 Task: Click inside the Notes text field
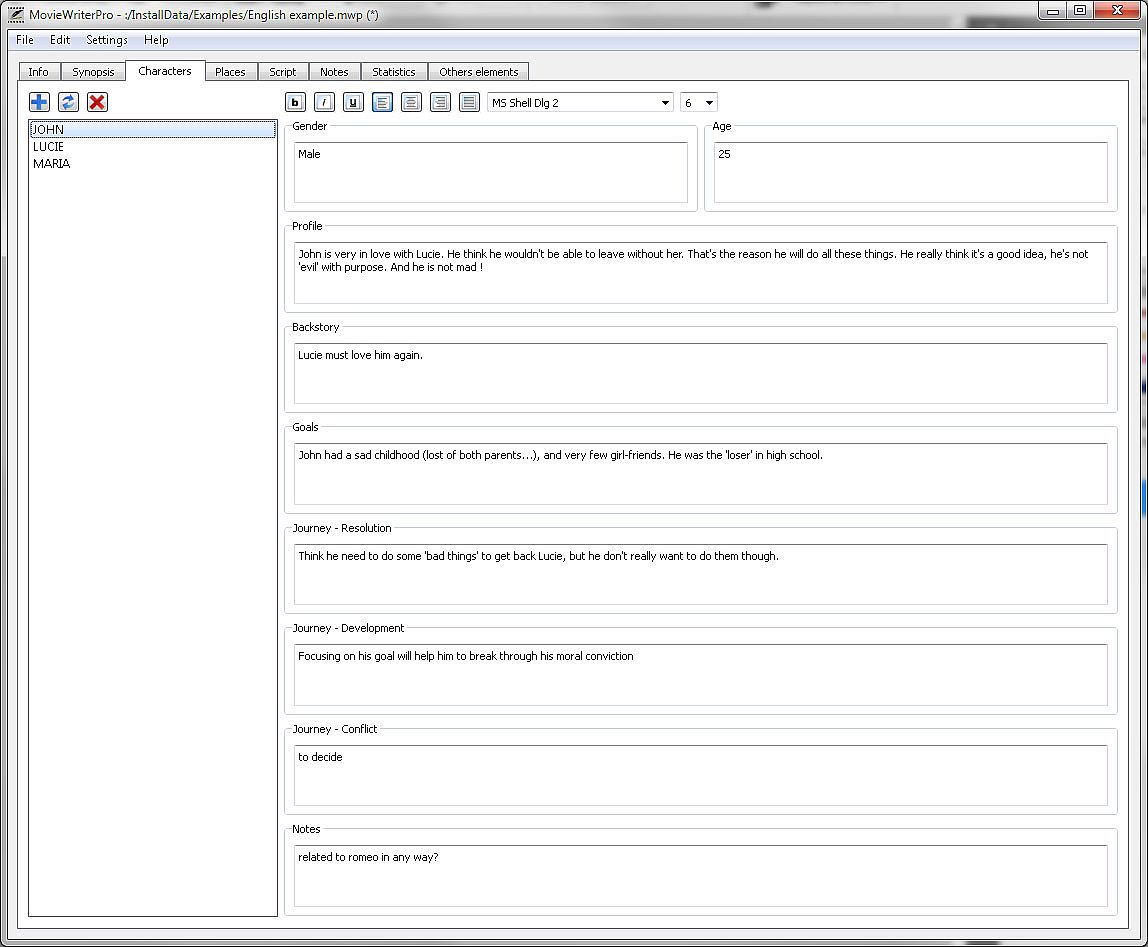coord(700,875)
